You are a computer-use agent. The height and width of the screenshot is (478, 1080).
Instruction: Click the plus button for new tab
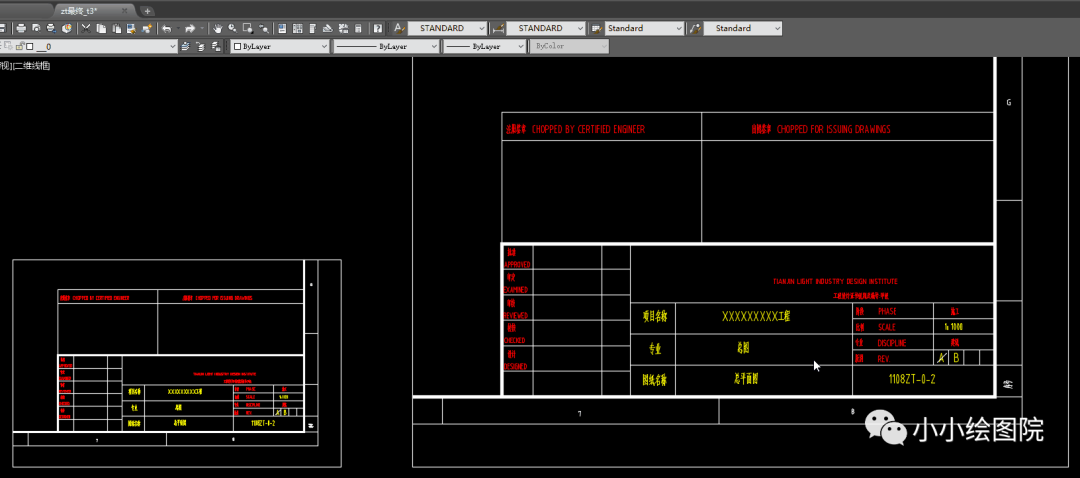coord(147,11)
